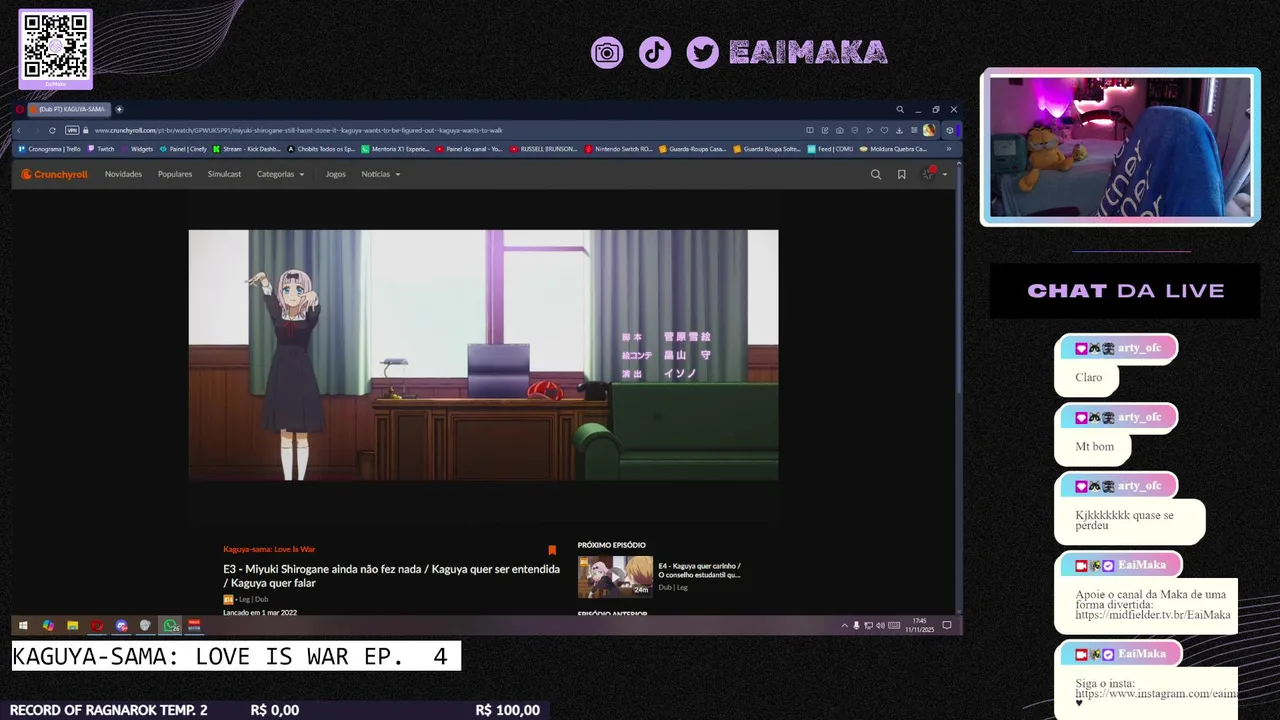
Task: Open the Jogos menu item
Action: pyautogui.click(x=335, y=174)
